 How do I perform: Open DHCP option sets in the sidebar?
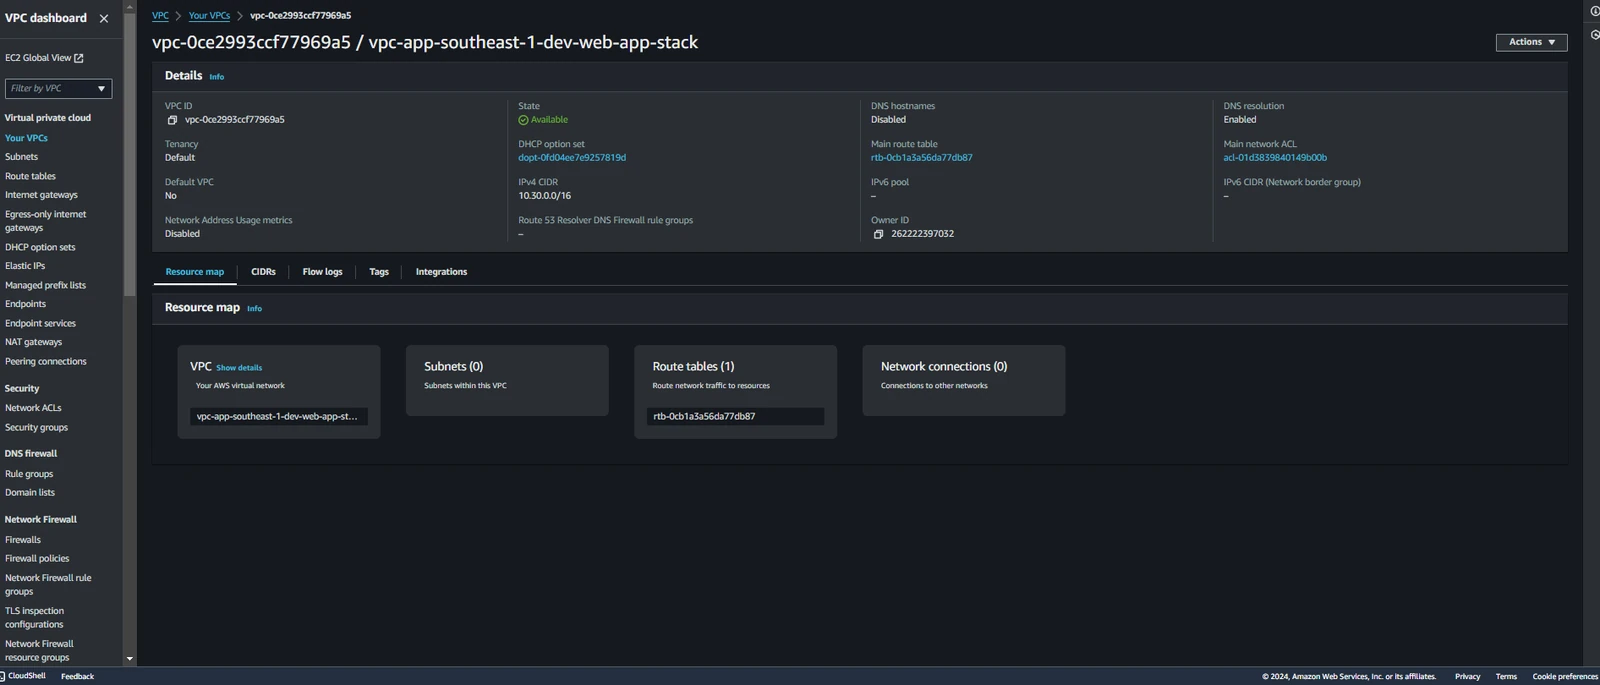click(x=40, y=248)
